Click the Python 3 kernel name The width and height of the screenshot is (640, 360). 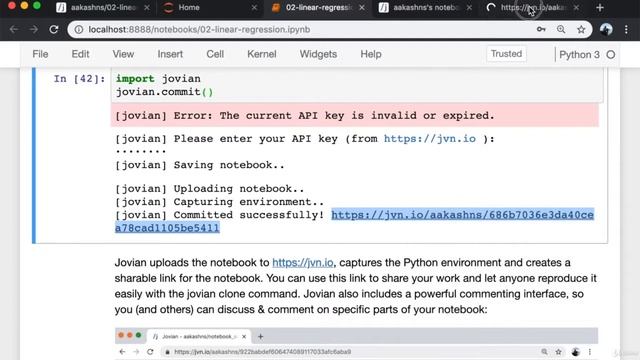[x=579, y=55]
